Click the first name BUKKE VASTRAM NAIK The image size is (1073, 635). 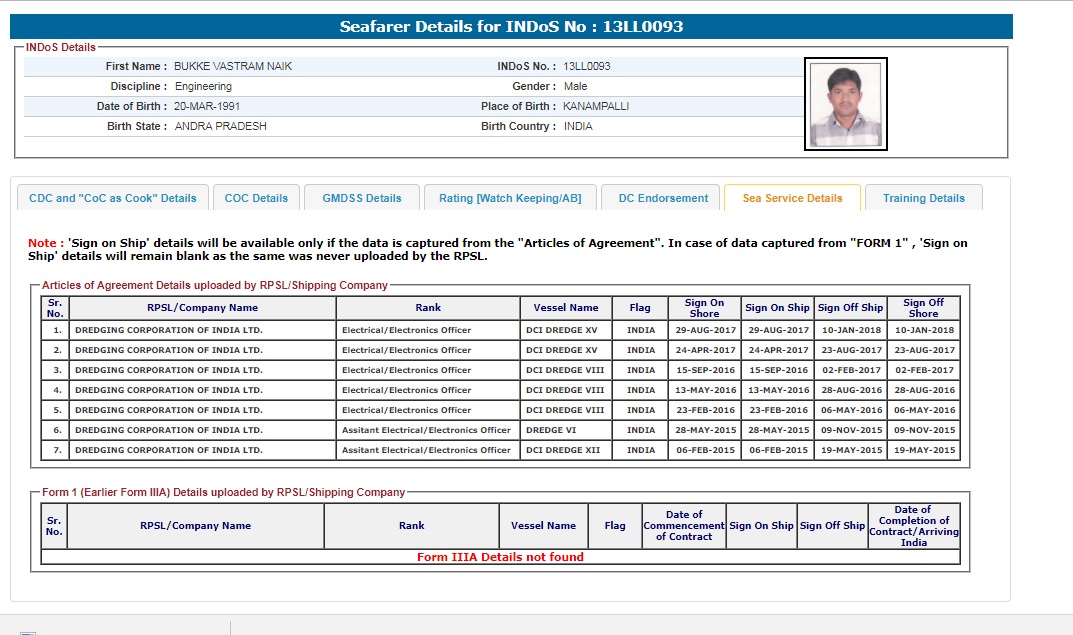point(233,66)
